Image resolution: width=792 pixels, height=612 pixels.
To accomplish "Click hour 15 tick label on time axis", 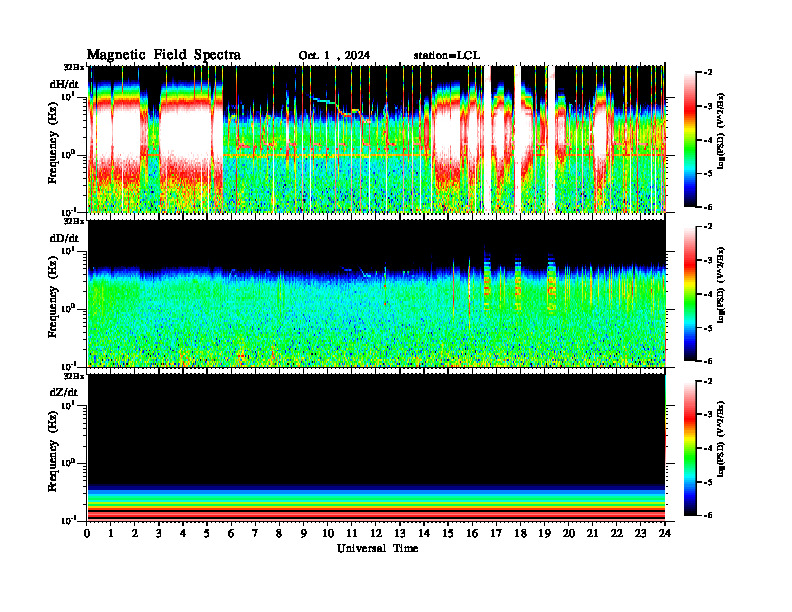I will [448, 533].
